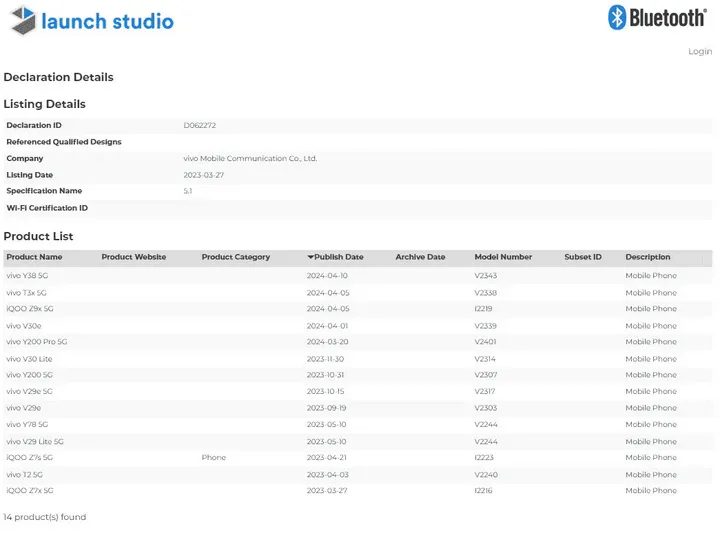Click the 'Phone' product category cell

[x=214, y=458]
